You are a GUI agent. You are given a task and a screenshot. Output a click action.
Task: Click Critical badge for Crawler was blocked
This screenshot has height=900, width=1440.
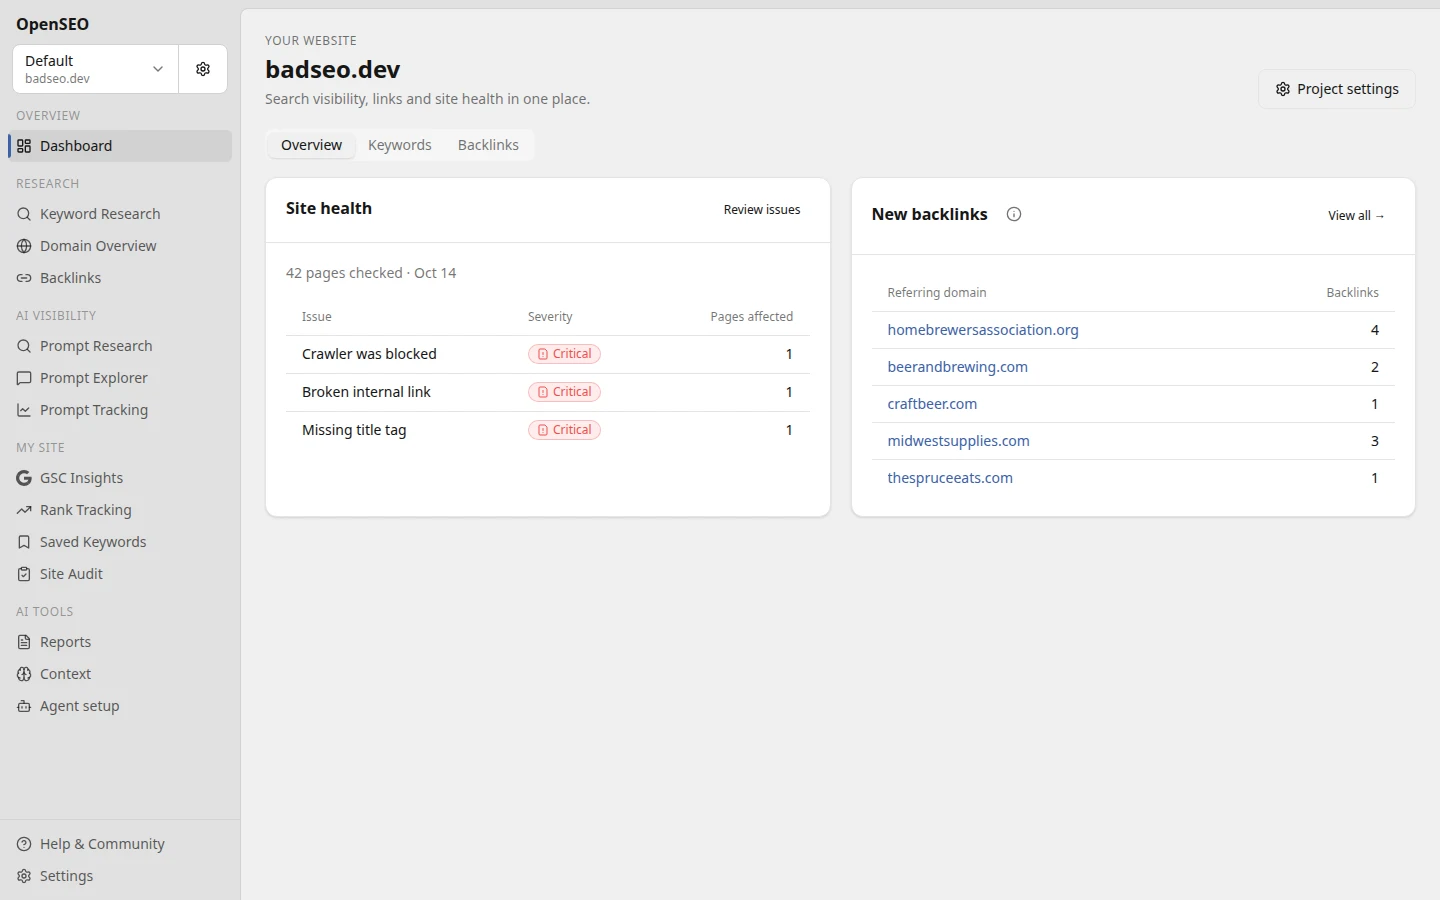point(564,354)
